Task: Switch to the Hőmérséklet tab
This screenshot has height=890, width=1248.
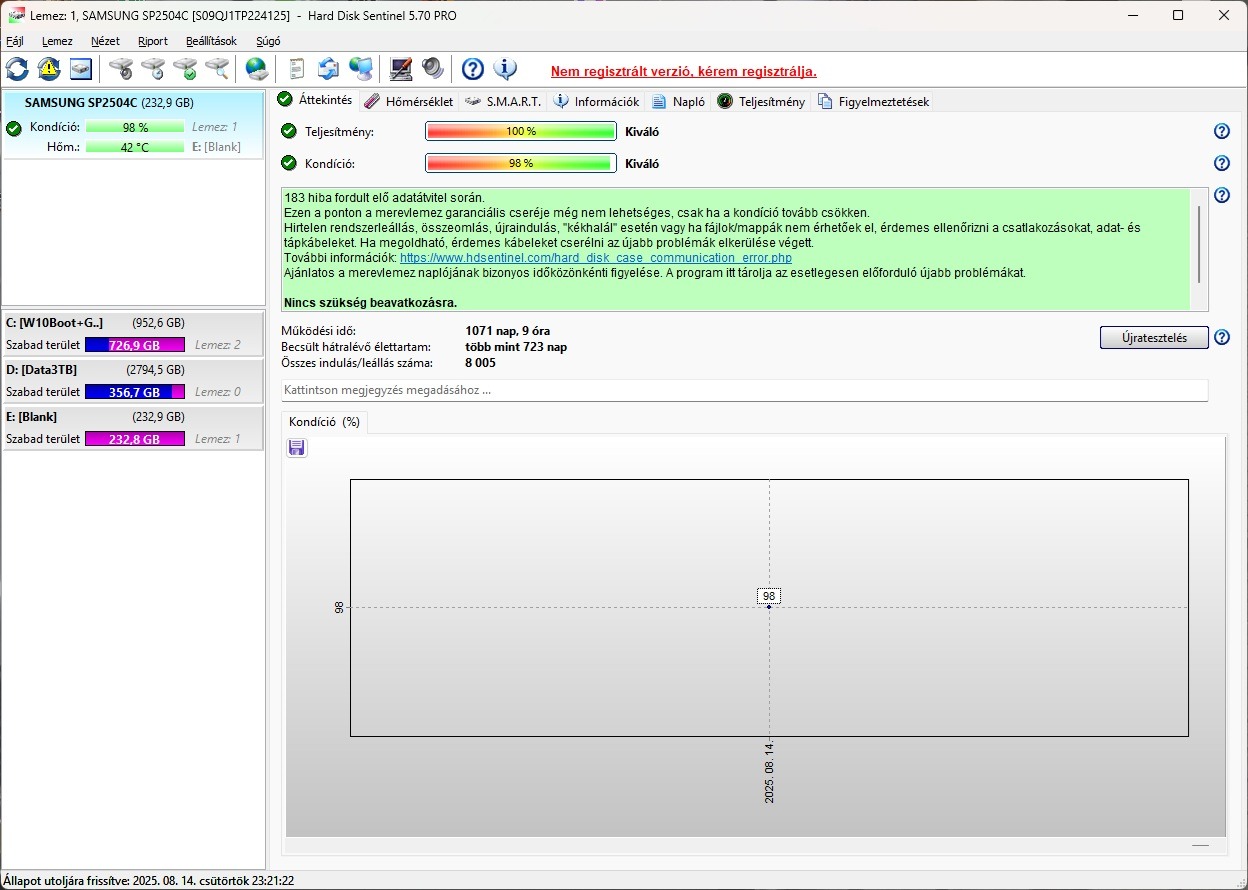Action: click(408, 101)
